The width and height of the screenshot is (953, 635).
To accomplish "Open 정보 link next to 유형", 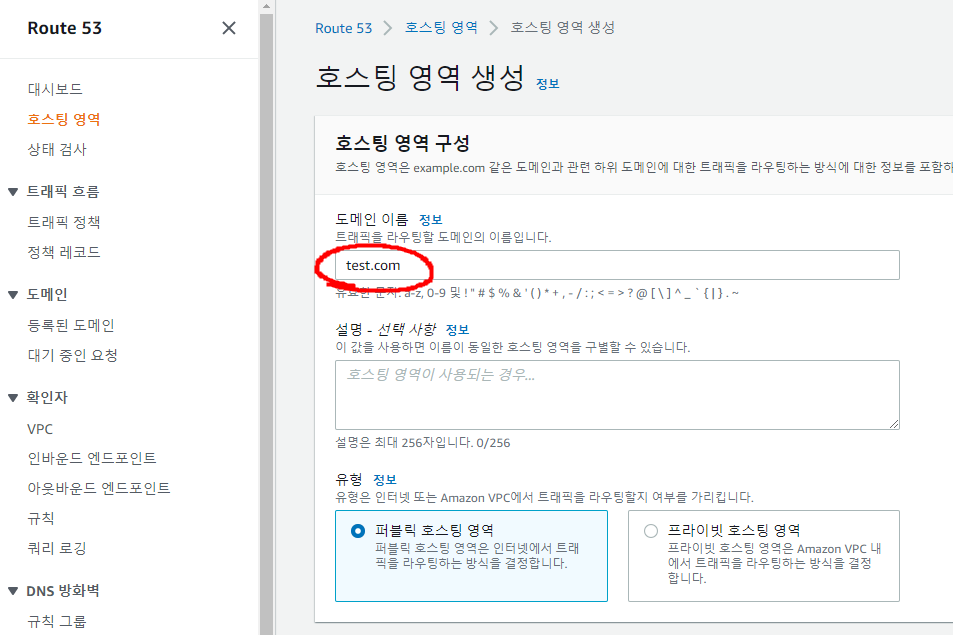I will [385, 479].
